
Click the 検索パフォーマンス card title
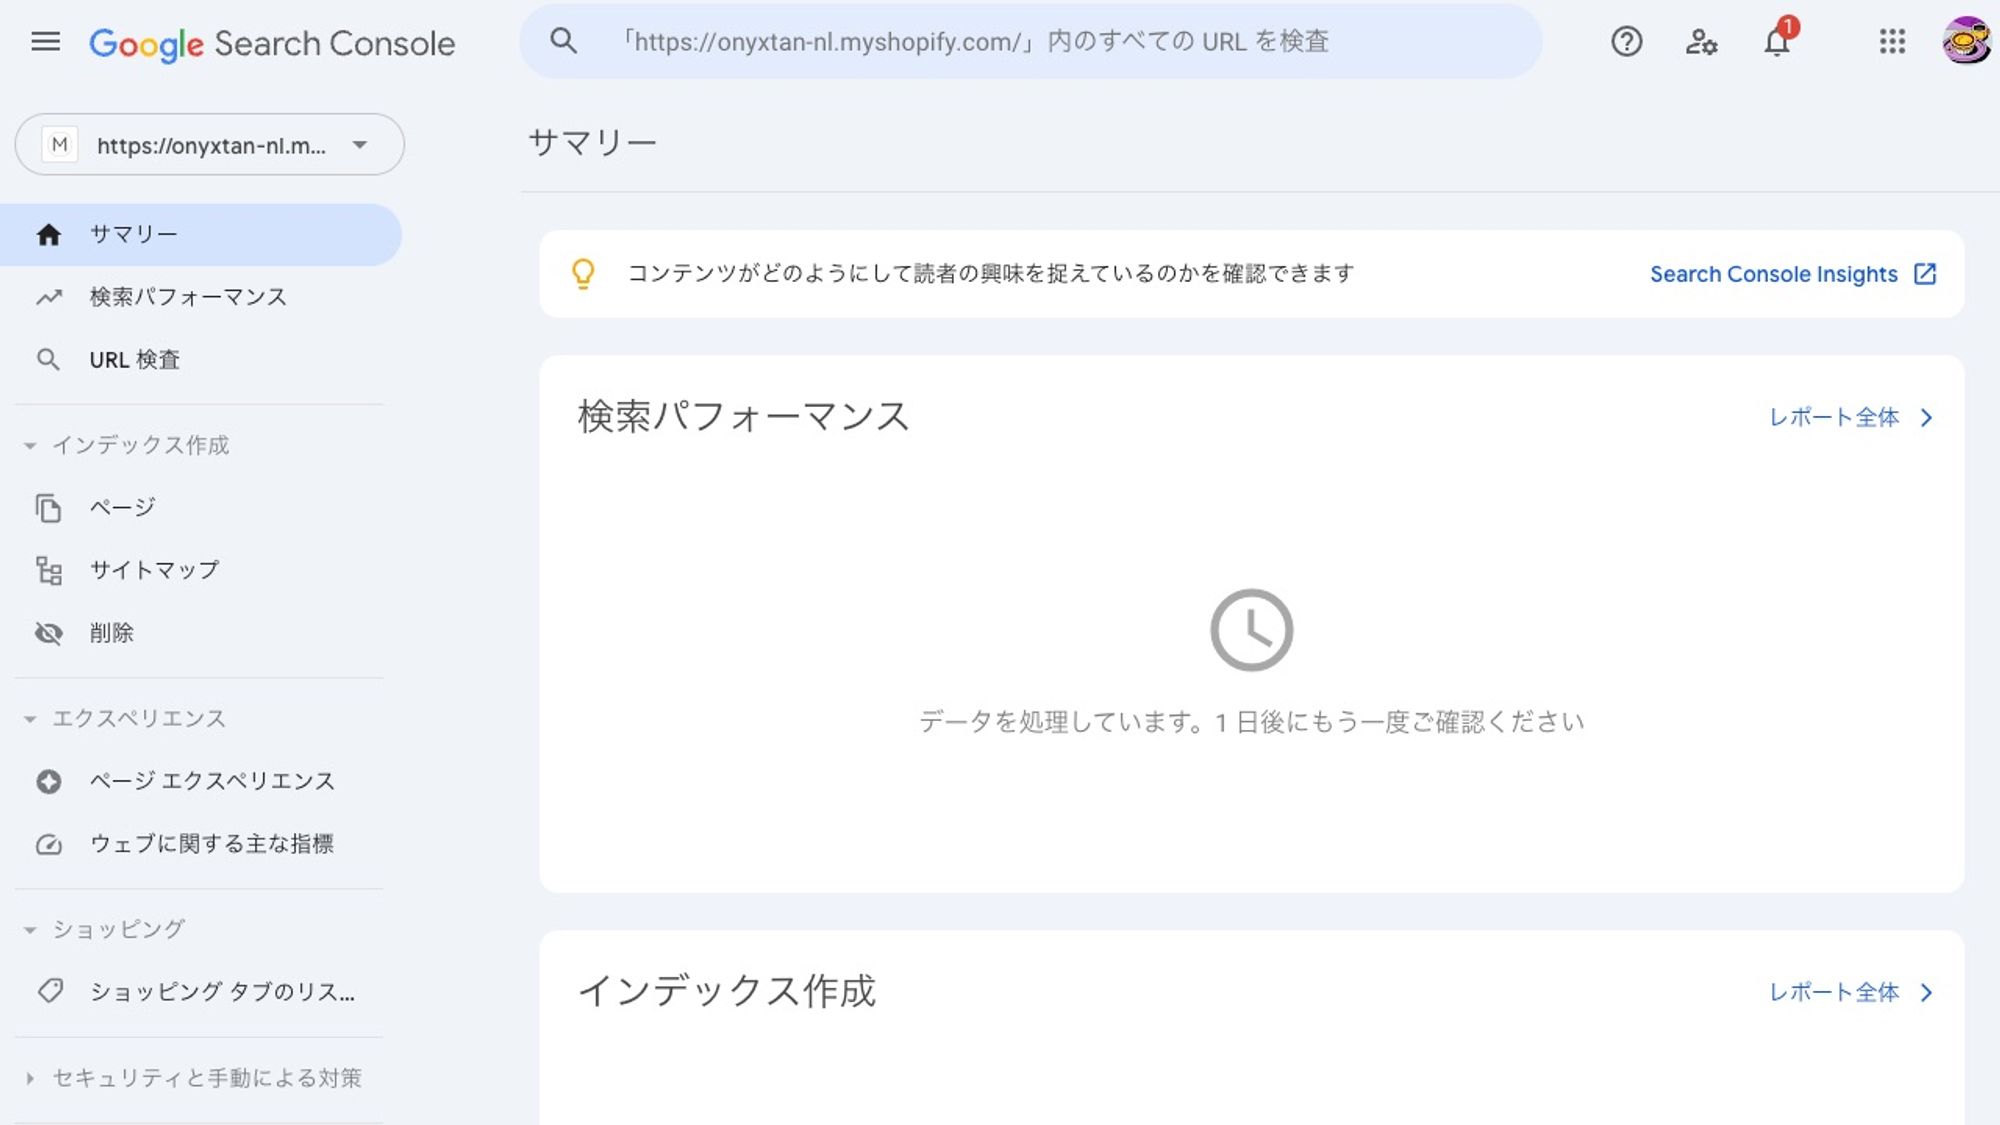tap(743, 416)
